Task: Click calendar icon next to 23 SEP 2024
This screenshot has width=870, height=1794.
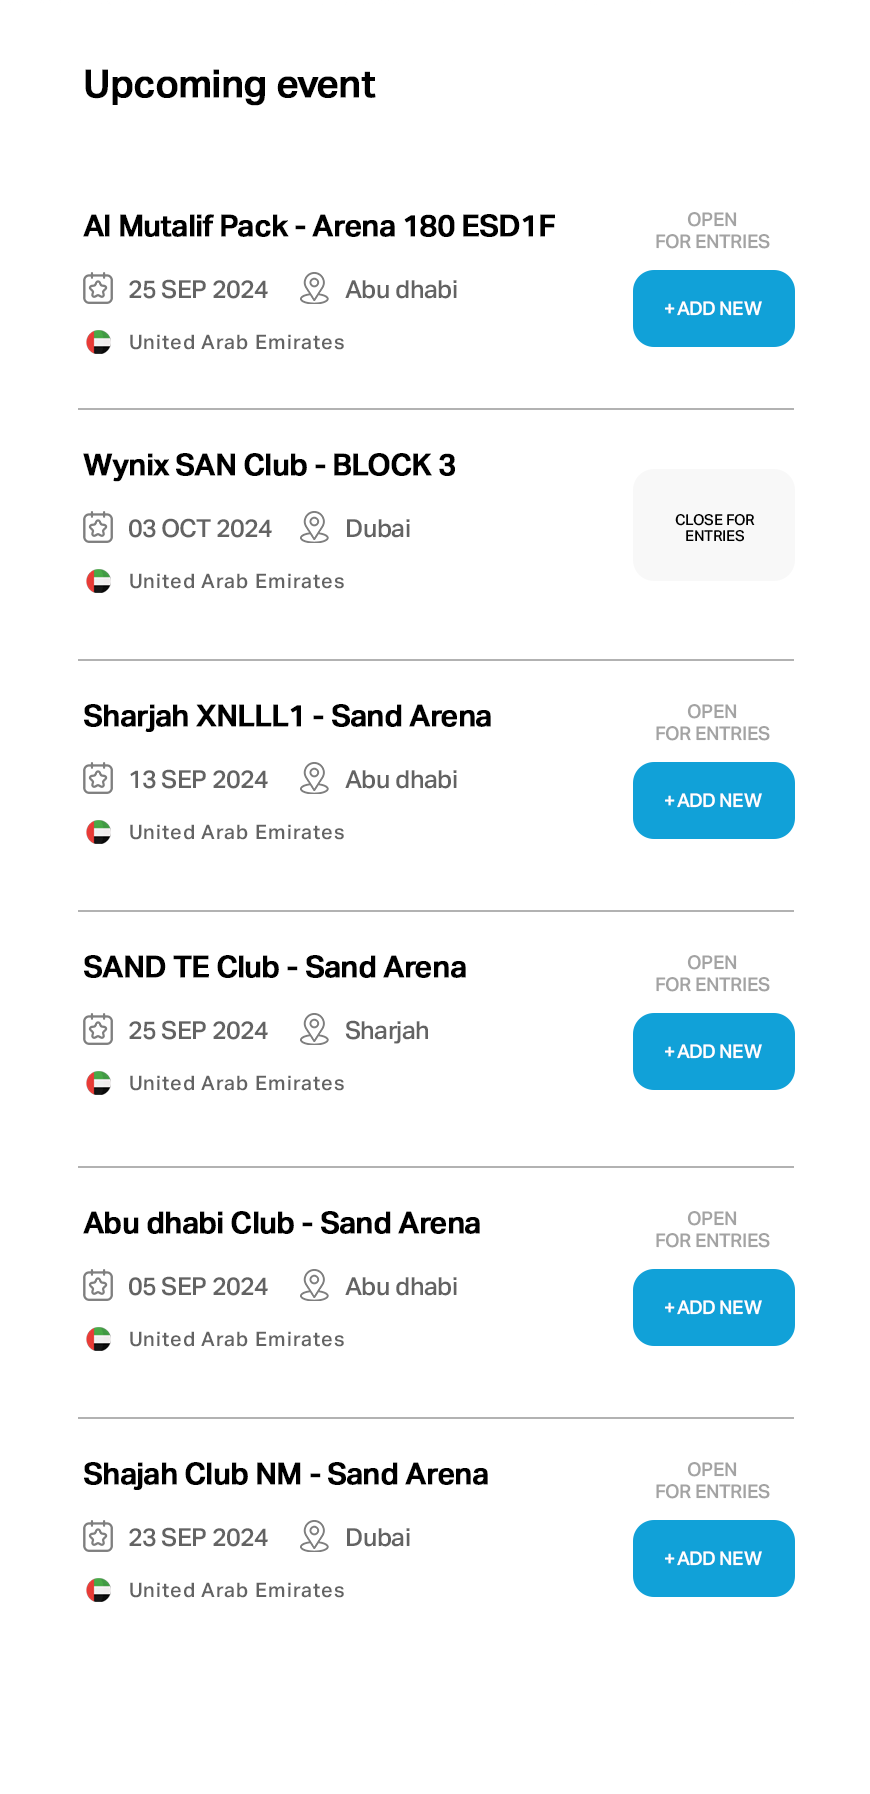Action: click(x=98, y=1536)
